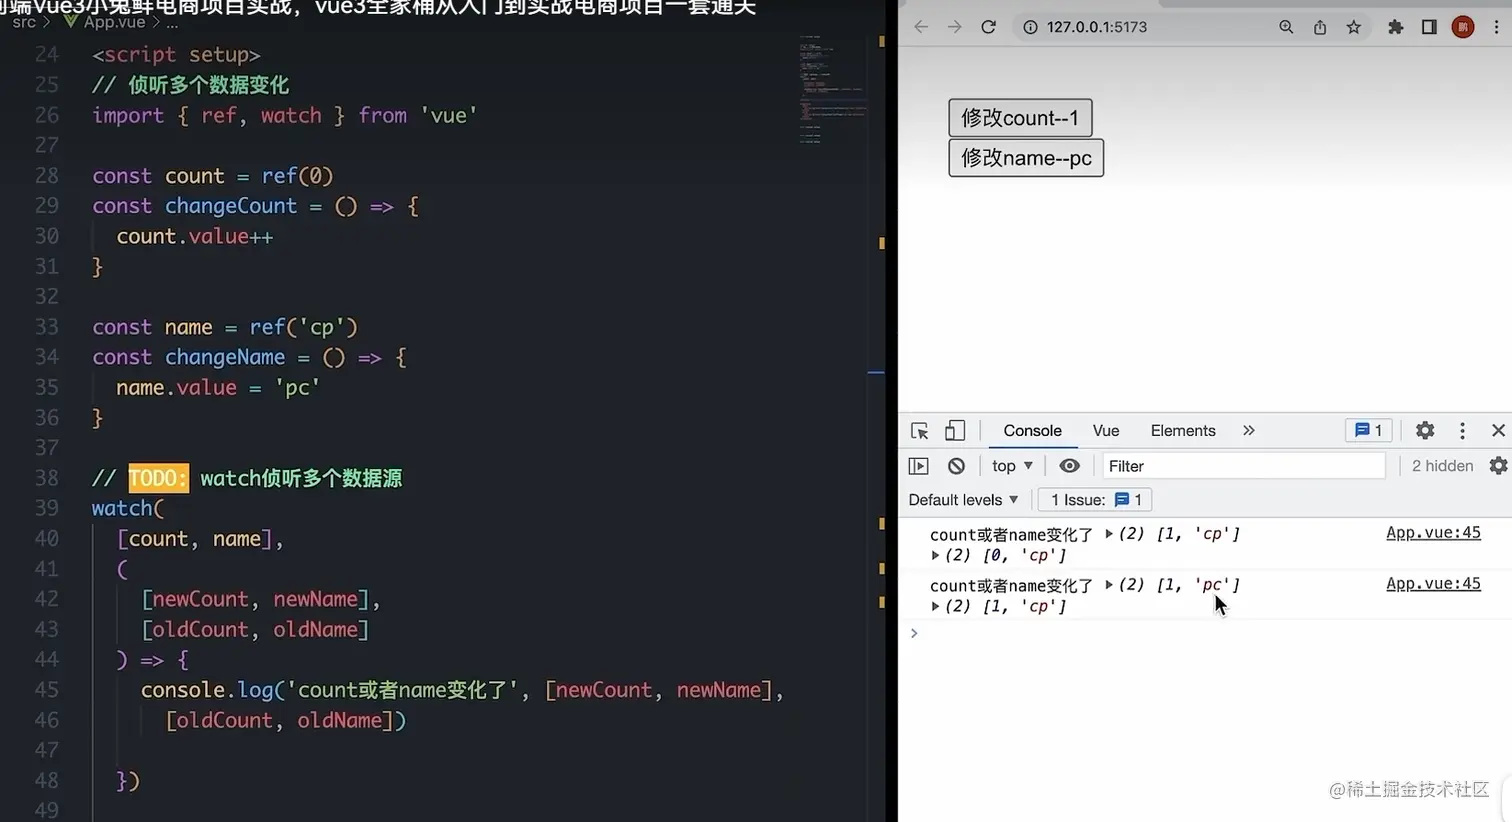Reload the 127.0.0.1:5173 page

tap(989, 27)
